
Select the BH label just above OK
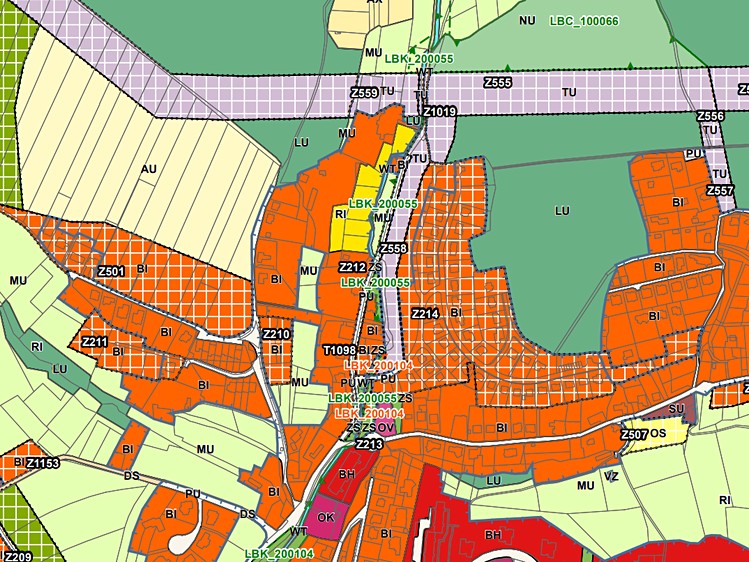click(347, 474)
